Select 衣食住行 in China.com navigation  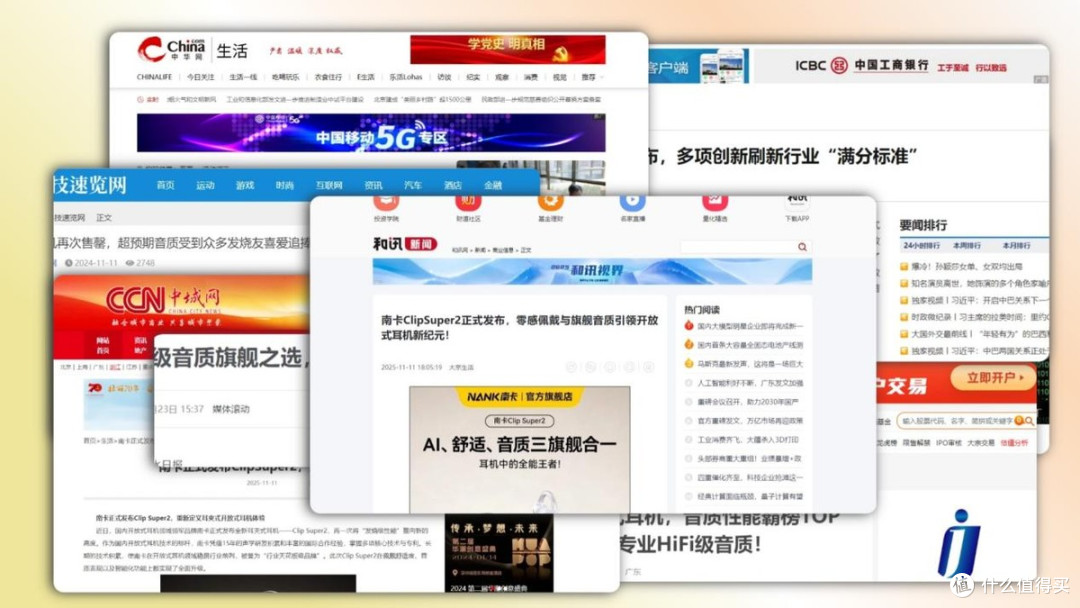point(328,77)
